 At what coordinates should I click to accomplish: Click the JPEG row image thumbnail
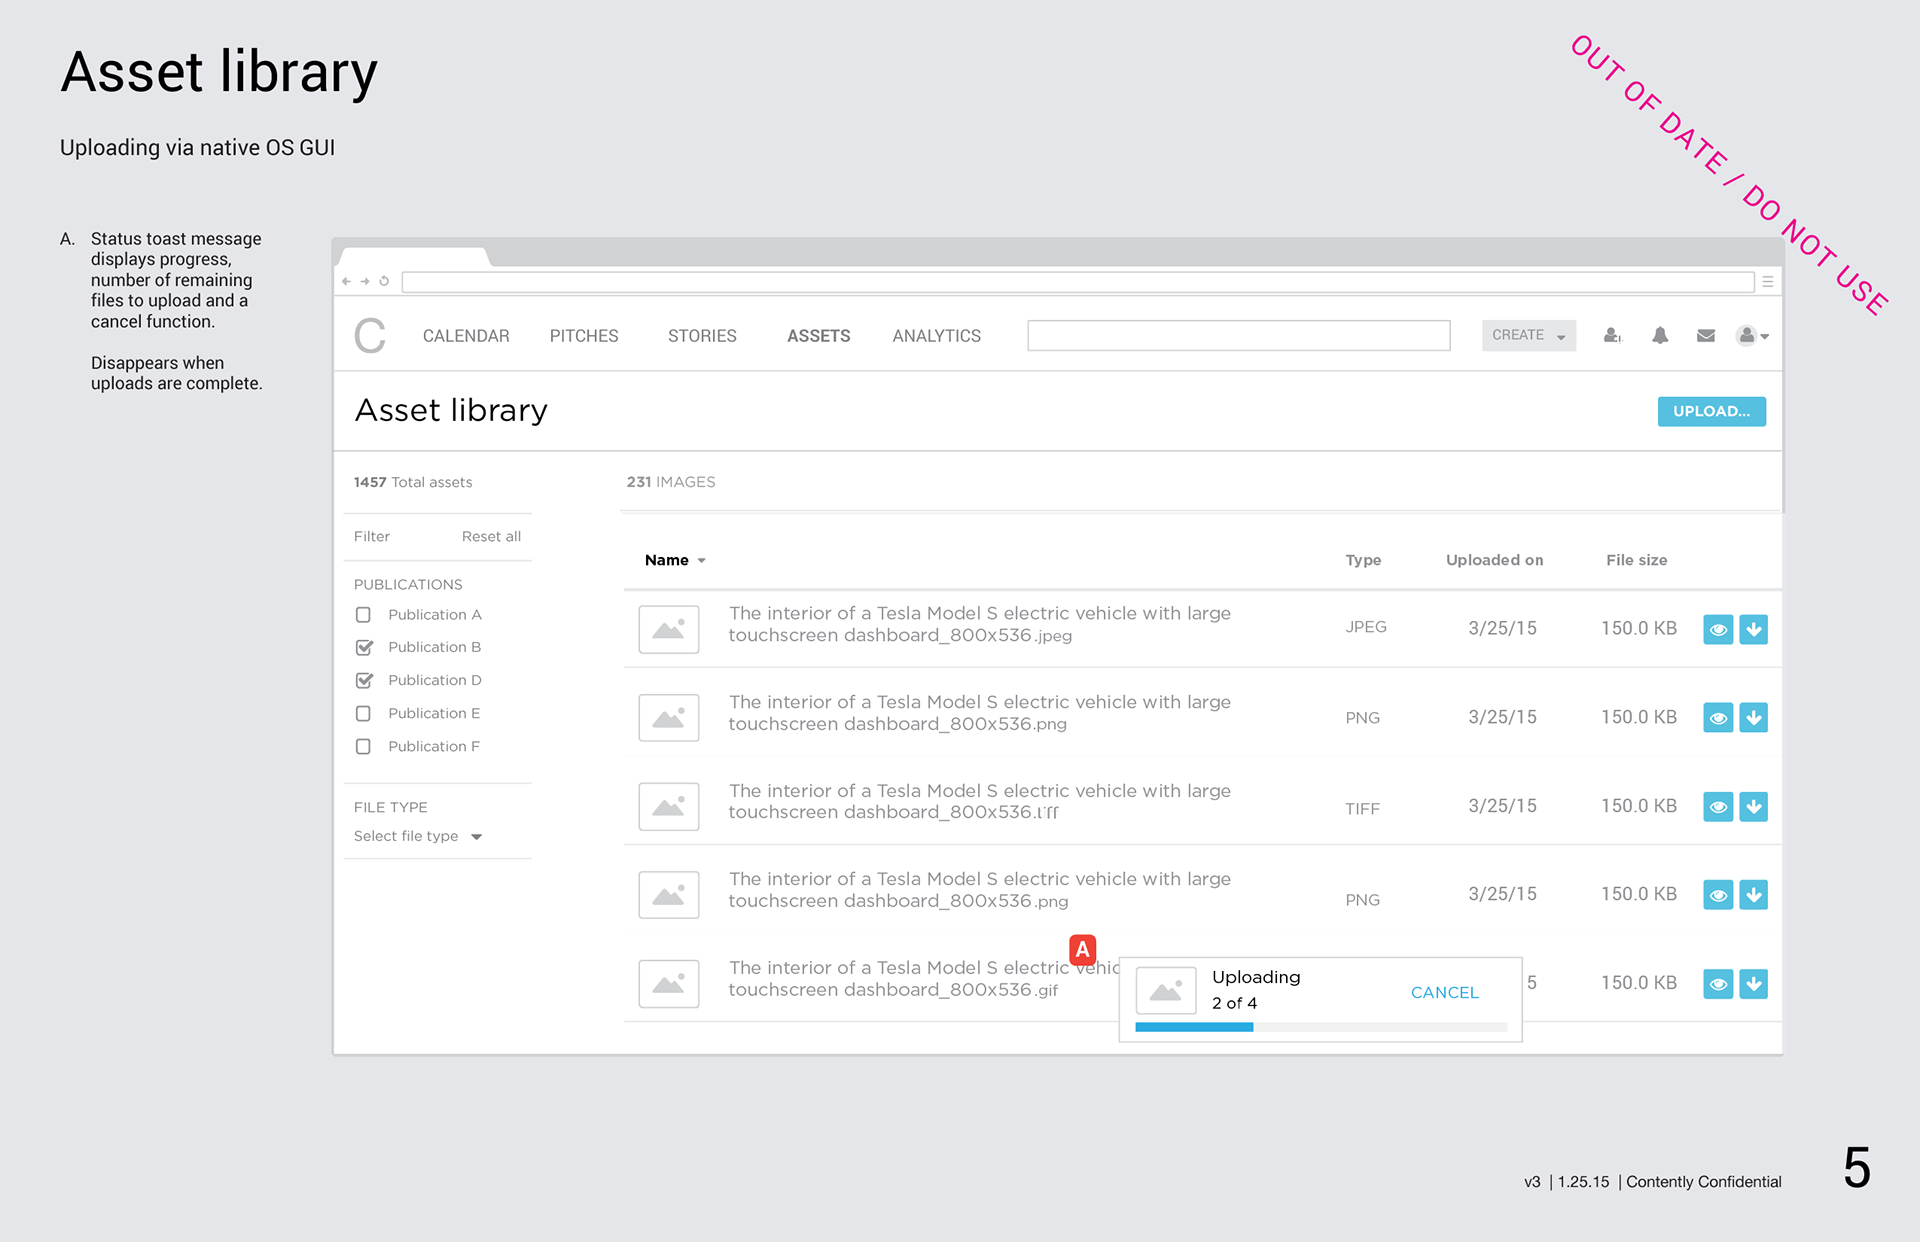669,629
